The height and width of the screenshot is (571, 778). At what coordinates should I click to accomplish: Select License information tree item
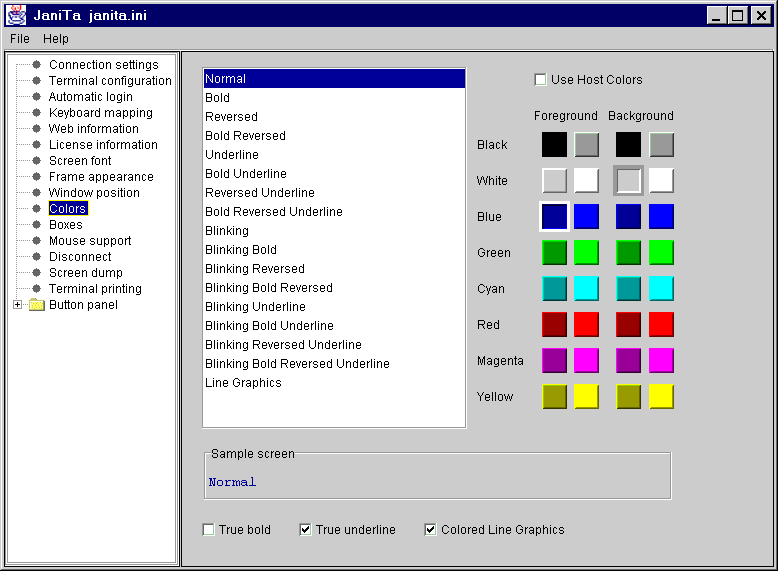(103, 145)
